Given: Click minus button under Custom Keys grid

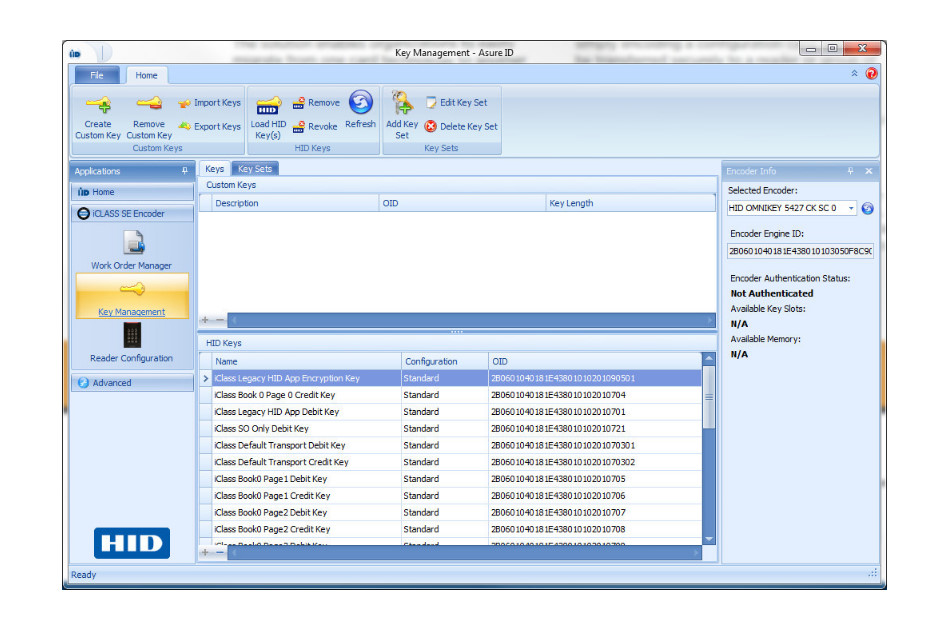Looking at the screenshot, I should pyautogui.click(x=220, y=320).
